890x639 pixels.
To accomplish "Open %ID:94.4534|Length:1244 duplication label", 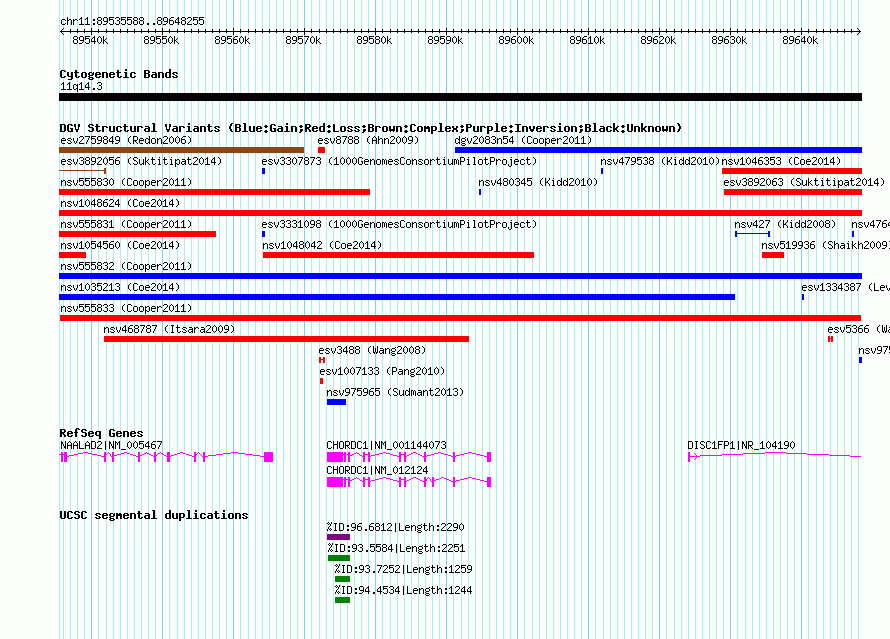I will pyautogui.click(x=404, y=590).
